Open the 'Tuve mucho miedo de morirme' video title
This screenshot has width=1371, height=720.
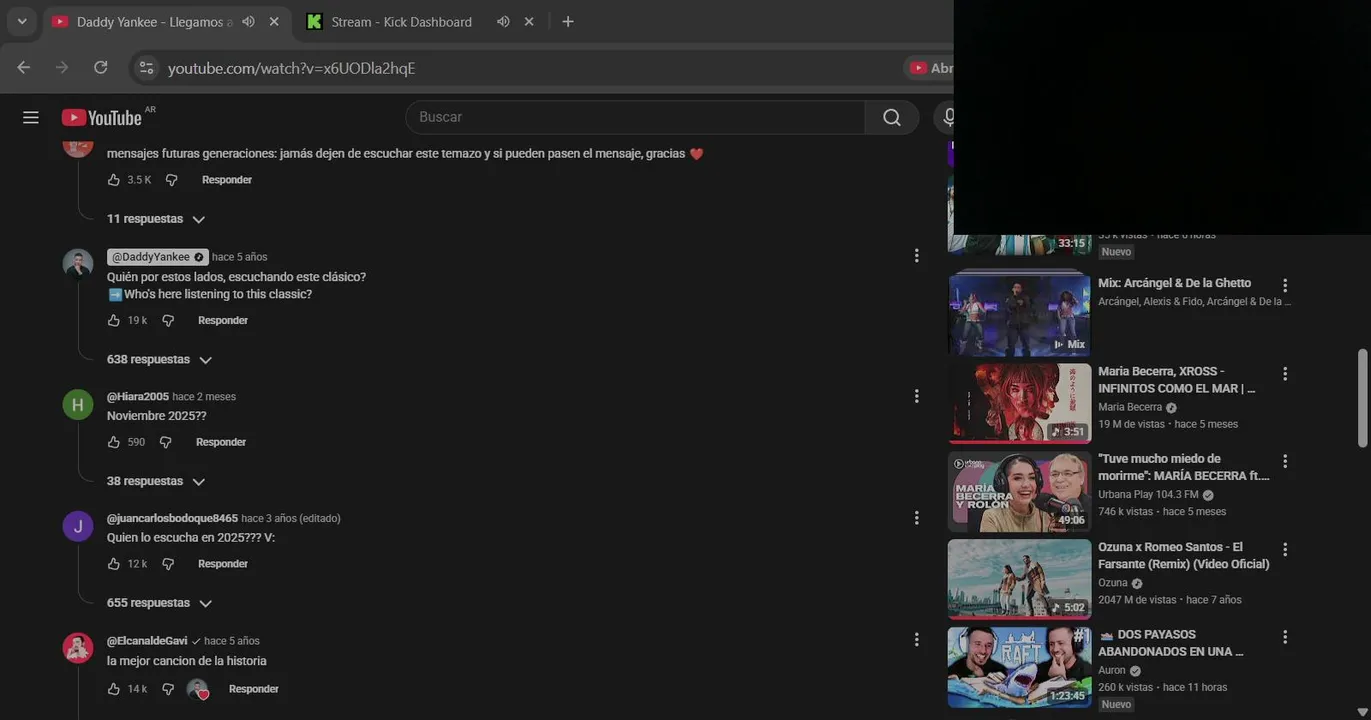pos(1184,467)
